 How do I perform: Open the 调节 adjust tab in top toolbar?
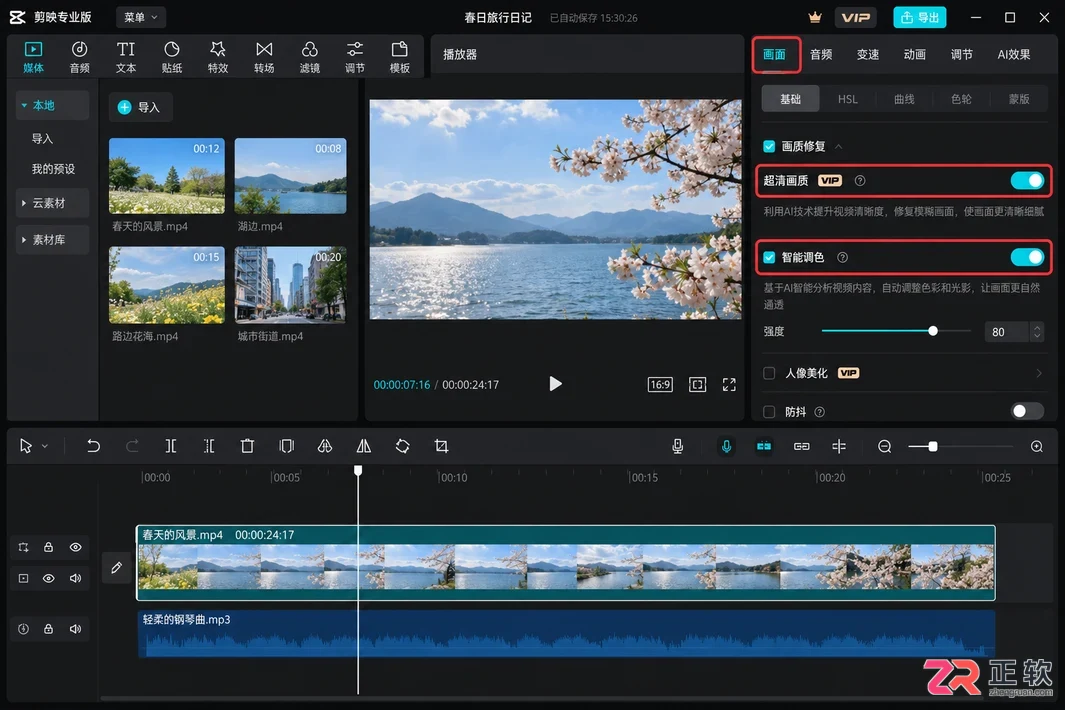pyautogui.click(x=355, y=56)
